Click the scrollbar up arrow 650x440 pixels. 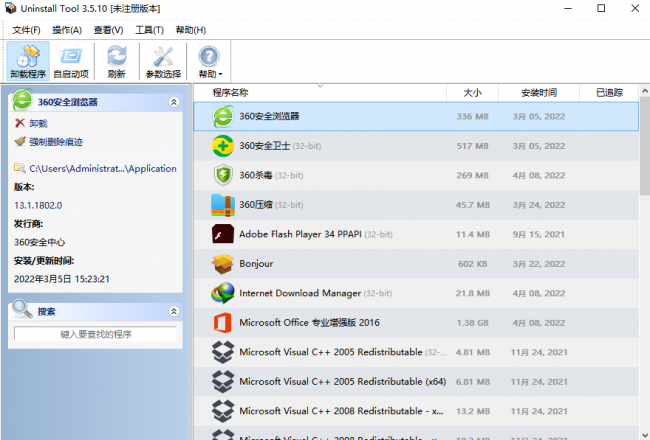coord(645,91)
